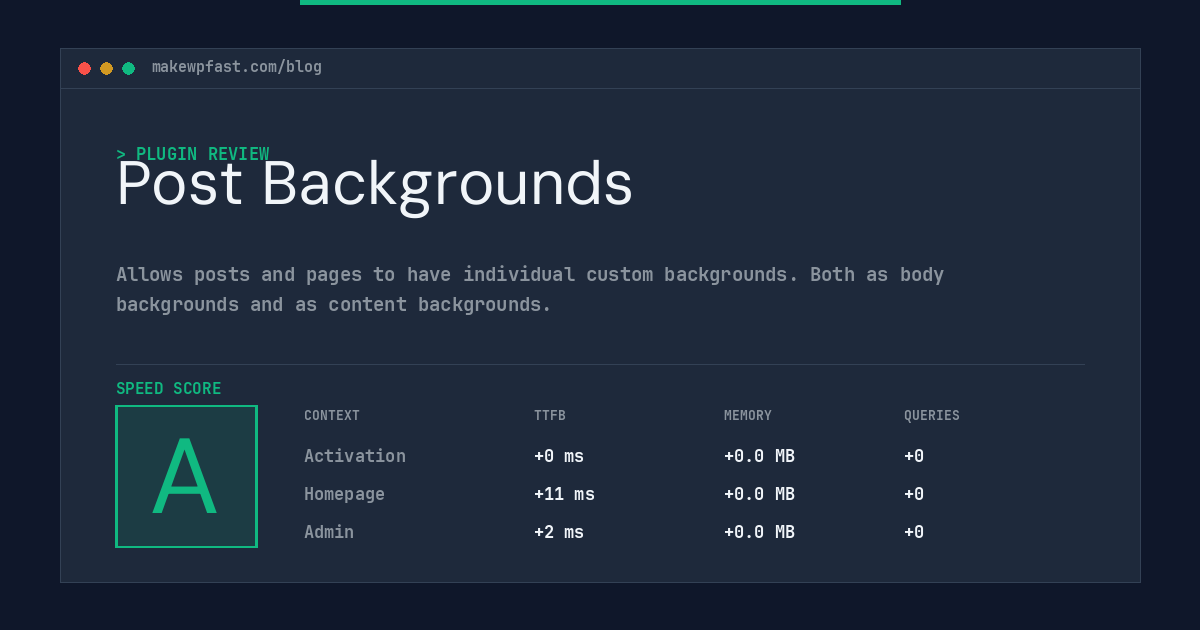Click the '+0 ms' Activation TTFB value
Image resolution: width=1200 pixels, height=630 pixels.
[559, 456]
